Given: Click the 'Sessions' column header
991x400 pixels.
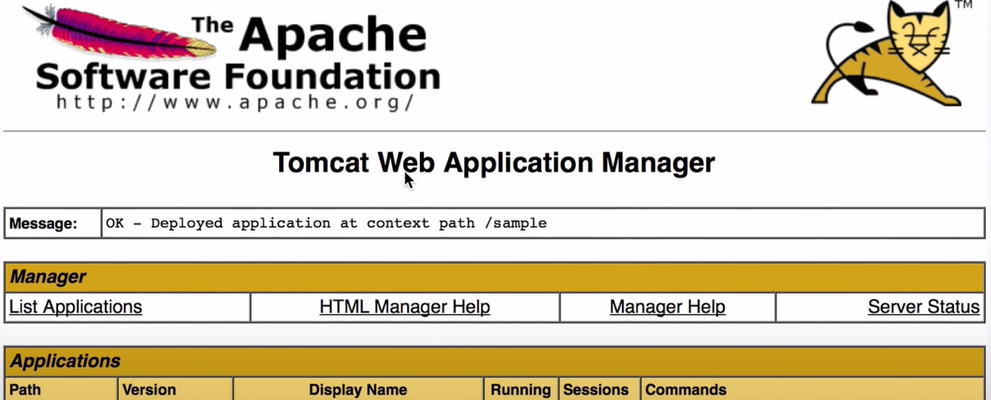Looking at the screenshot, I should tap(600, 389).
